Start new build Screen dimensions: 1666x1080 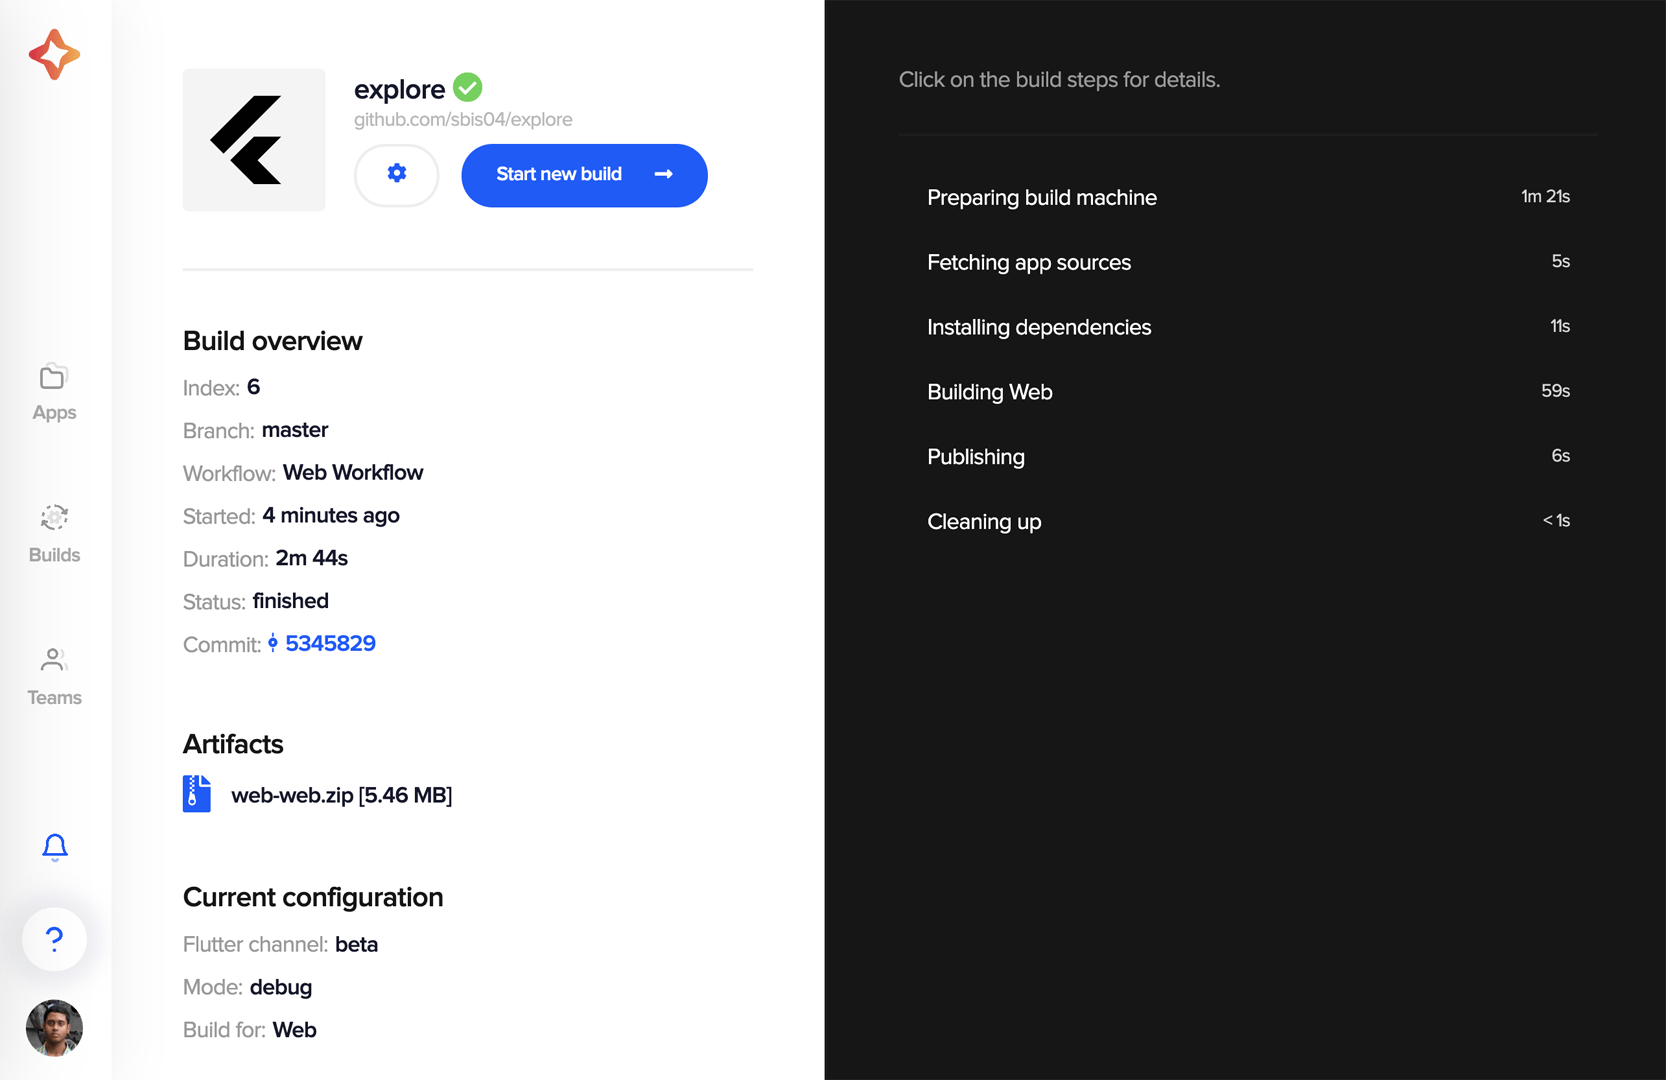(584, 175)
